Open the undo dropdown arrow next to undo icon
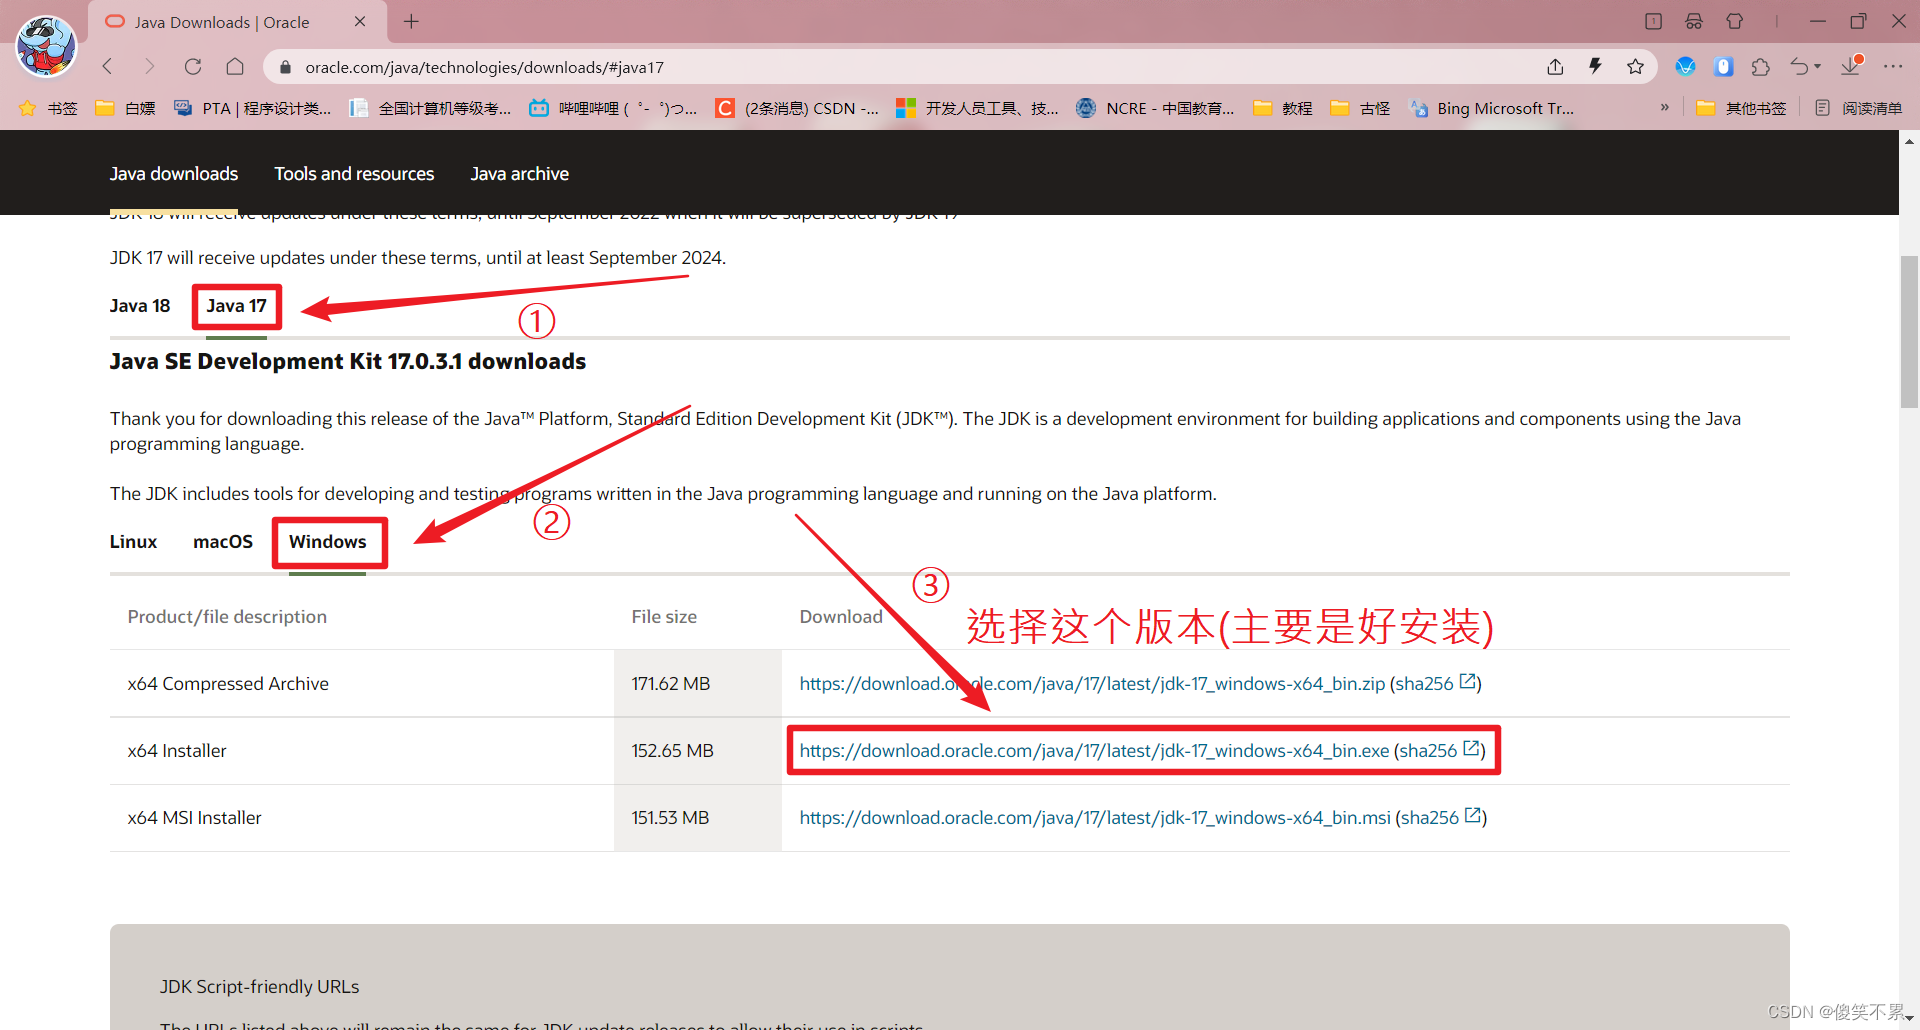The height and width of the screenshot is (1030, 1920). click(x=1818, y=67)
